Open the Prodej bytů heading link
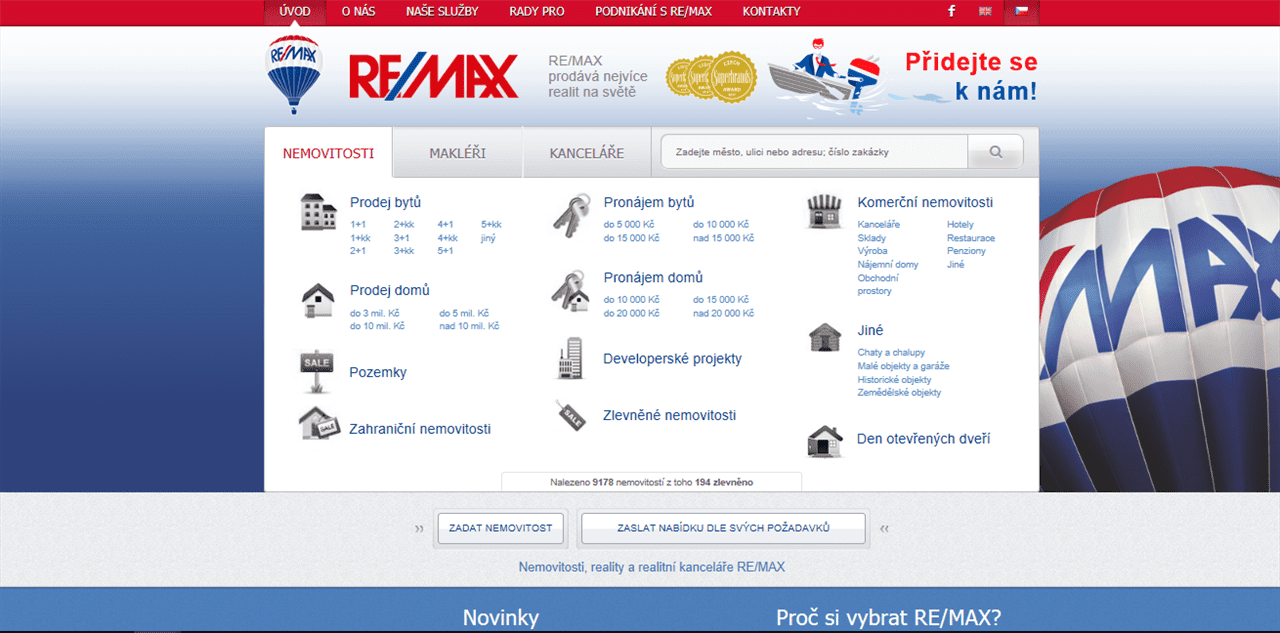The height and width of the screenshot is (633, 1280). pyautogui.click(x=386, y=202)
